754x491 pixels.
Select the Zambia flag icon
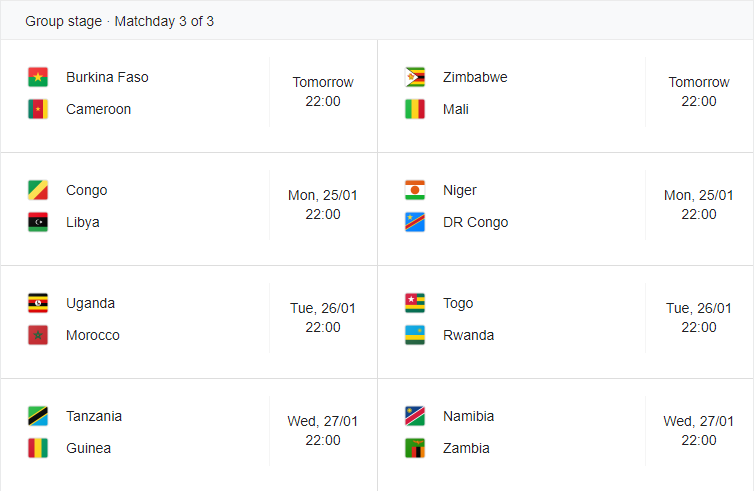[415, 448]
